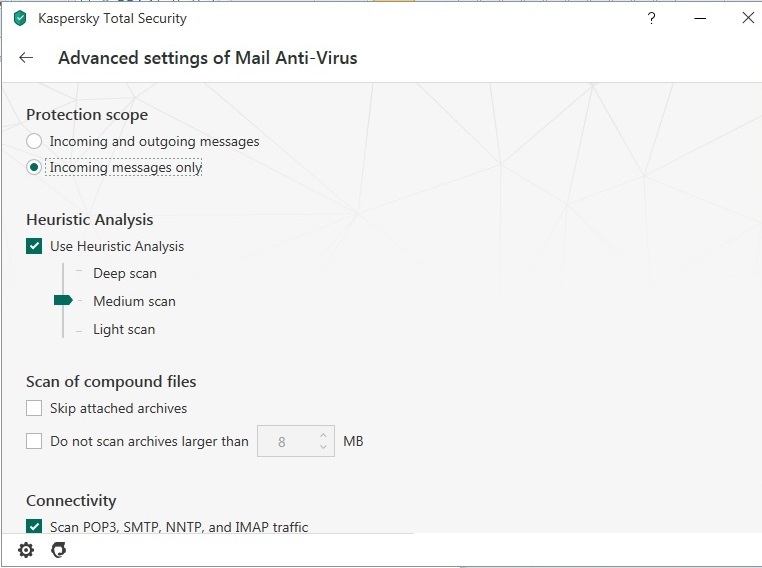This screenshot has width=762, height=568.
Task: Disable Use Heuristic Analysis checkbox
Action: 35,246
